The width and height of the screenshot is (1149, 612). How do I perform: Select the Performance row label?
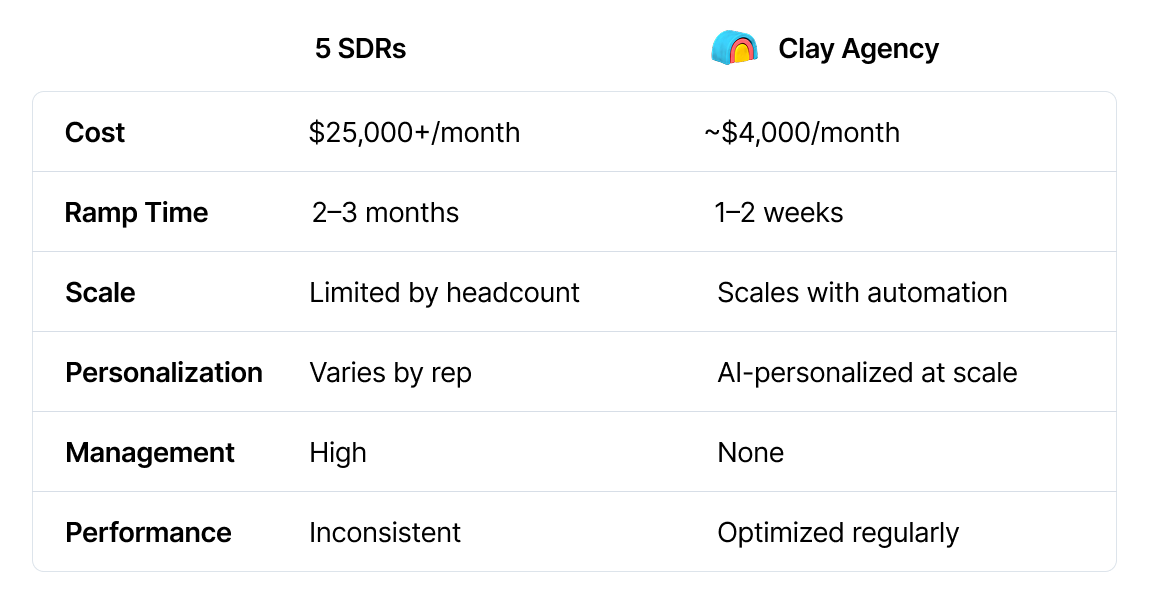point(148,532)
